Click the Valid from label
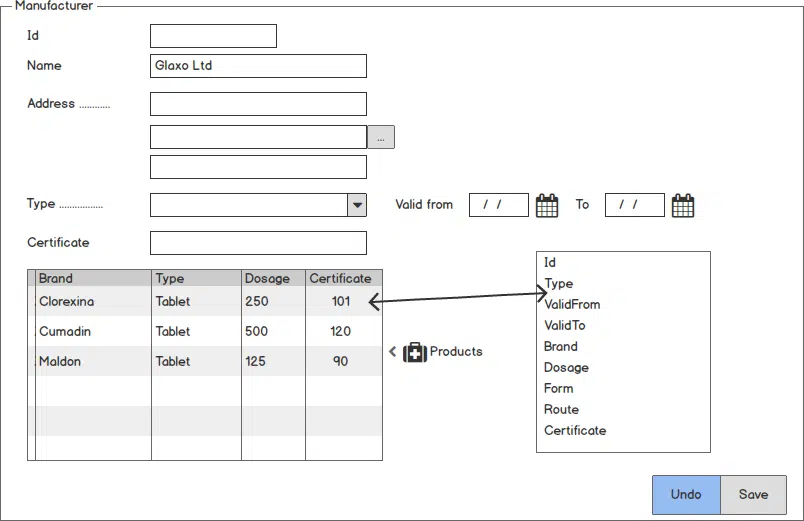 424,205
